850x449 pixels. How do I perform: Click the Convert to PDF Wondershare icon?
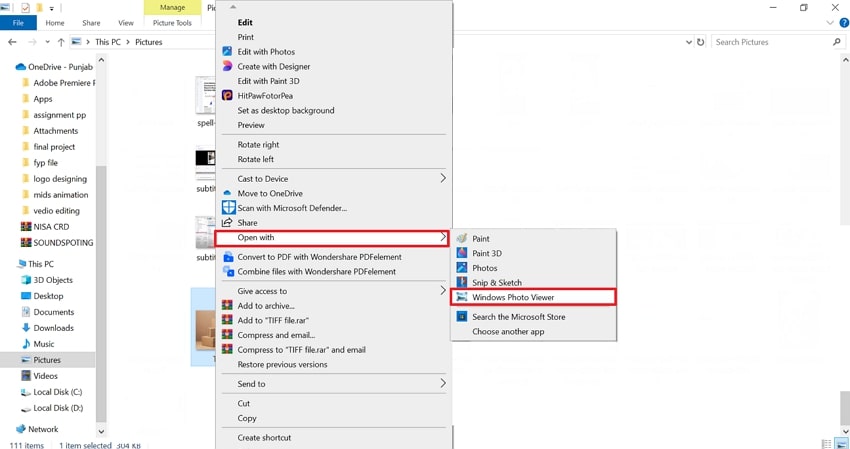tap(228, 256)
